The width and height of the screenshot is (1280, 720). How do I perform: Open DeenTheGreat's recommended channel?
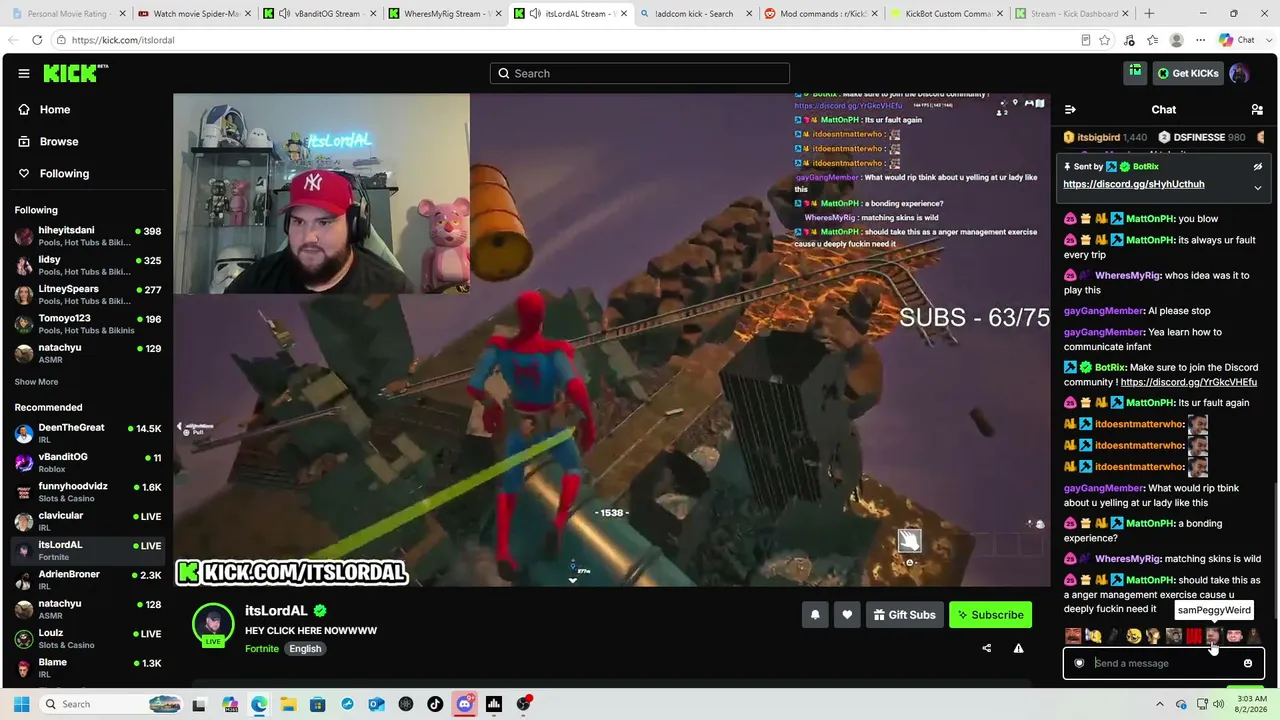pos(88,433)
